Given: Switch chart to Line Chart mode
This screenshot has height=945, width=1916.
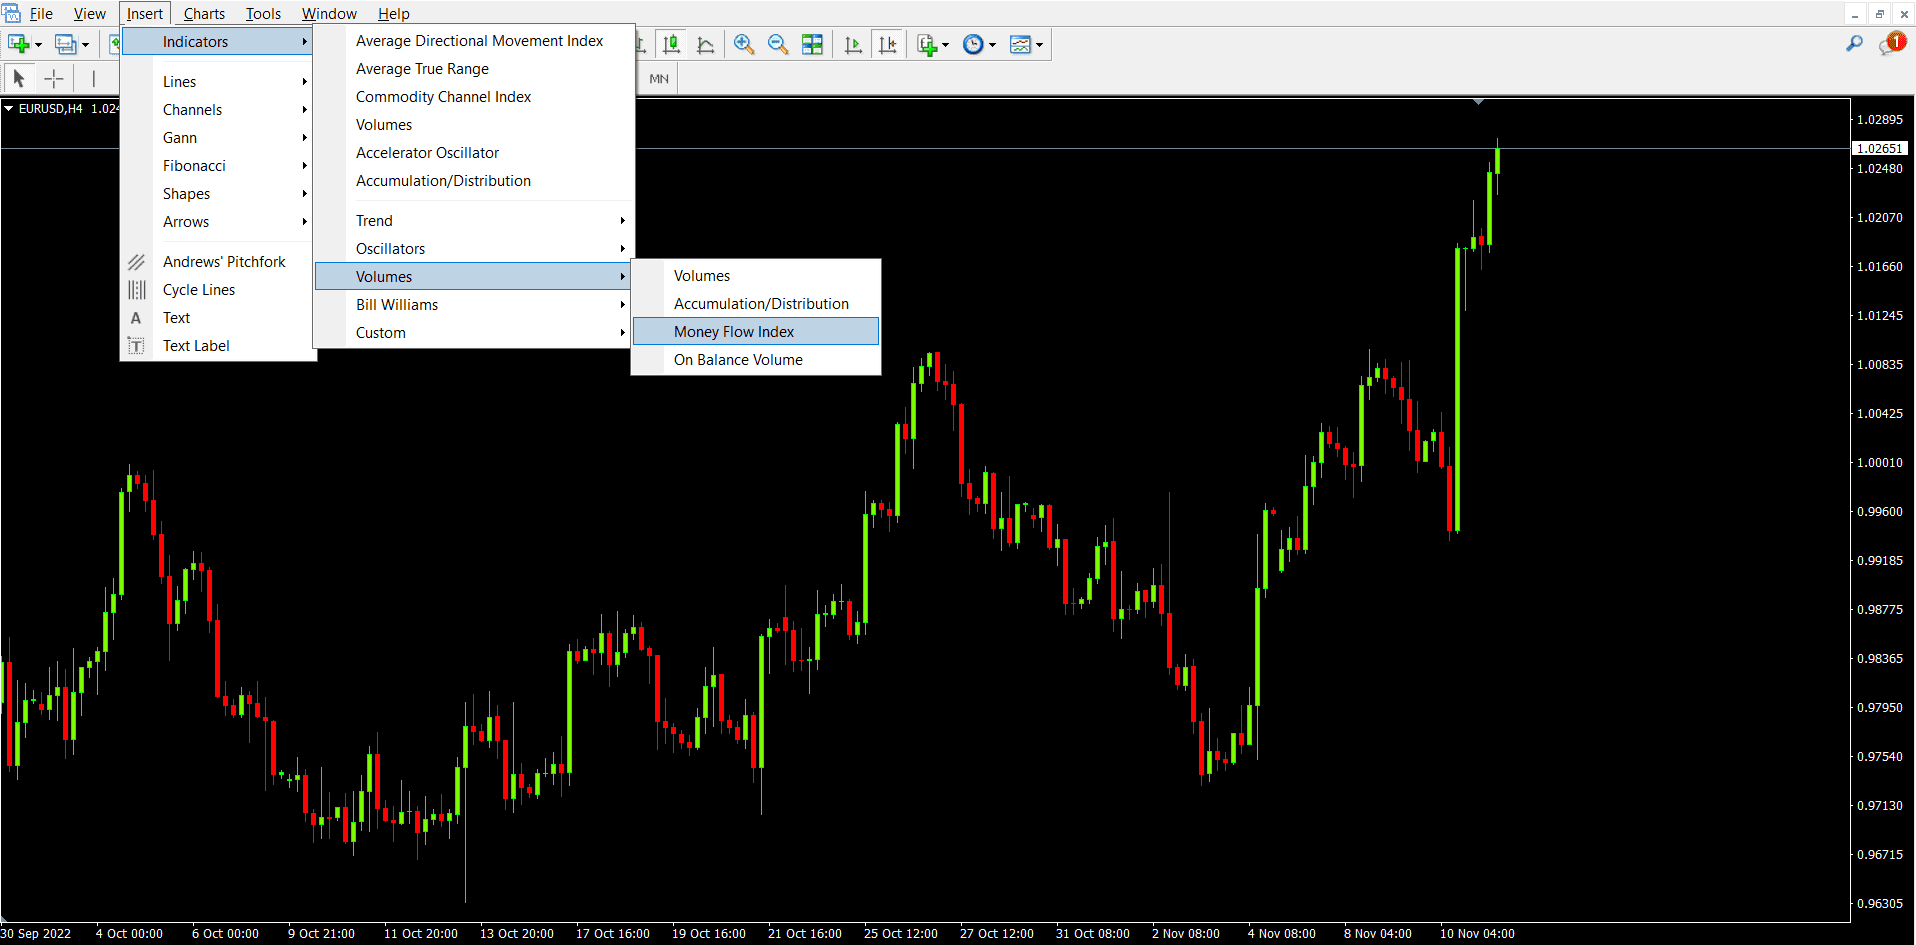Looking at the screenshot, I should point(705,44).
